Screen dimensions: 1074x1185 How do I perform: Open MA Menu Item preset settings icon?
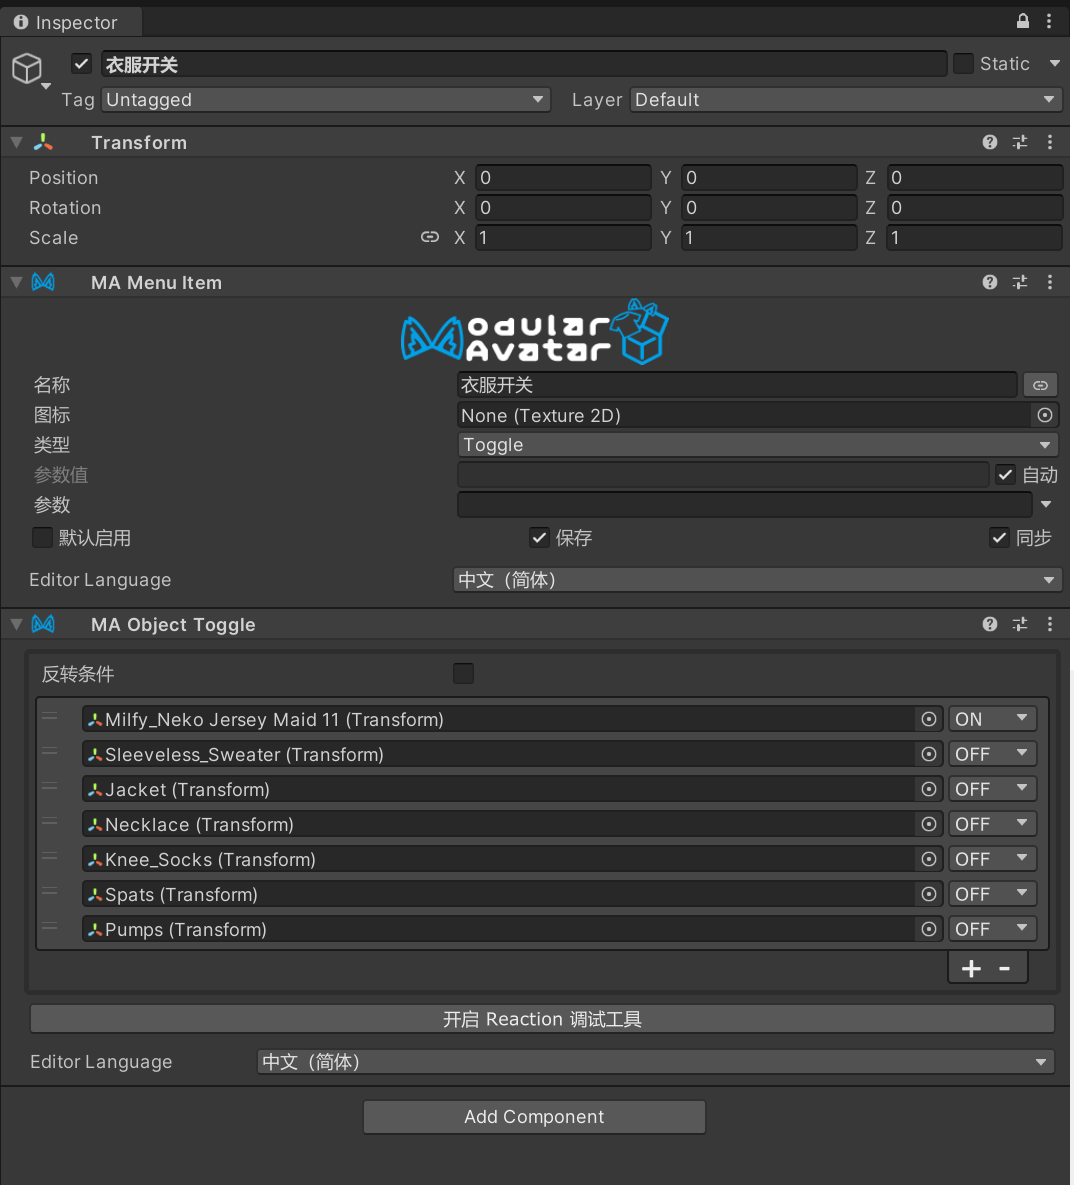click(x=1020, y=283)
